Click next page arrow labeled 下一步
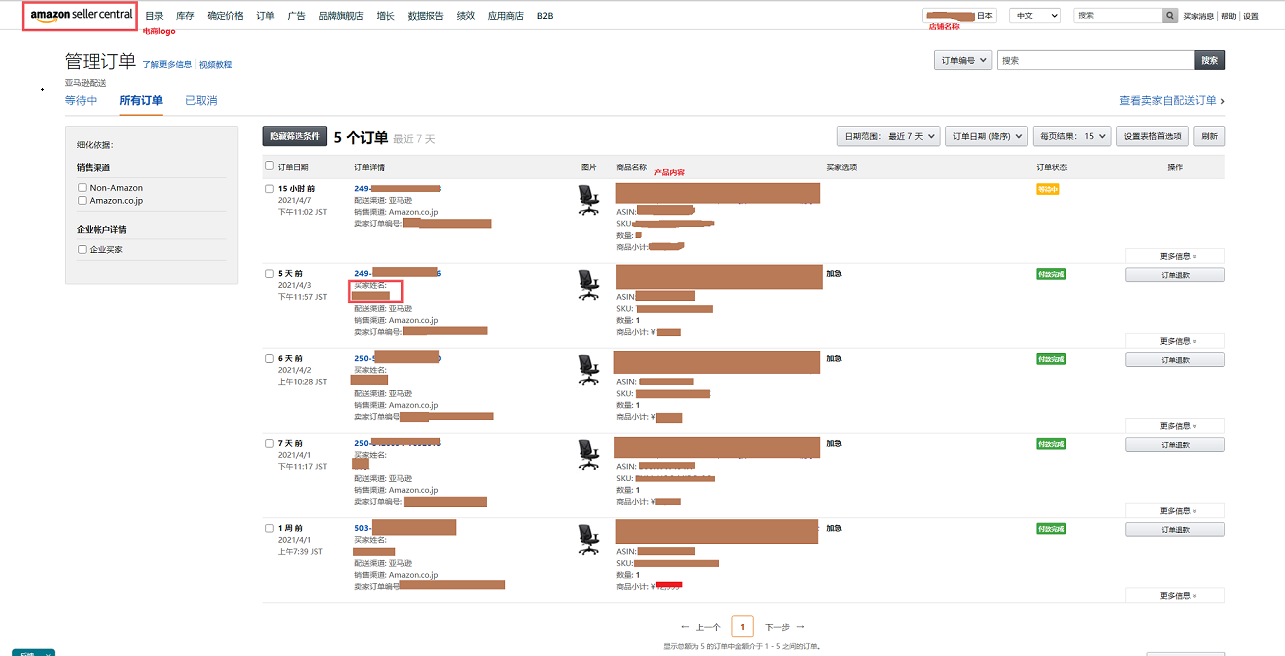Viewport: 1285px width, 656px height. pos(785,627)
